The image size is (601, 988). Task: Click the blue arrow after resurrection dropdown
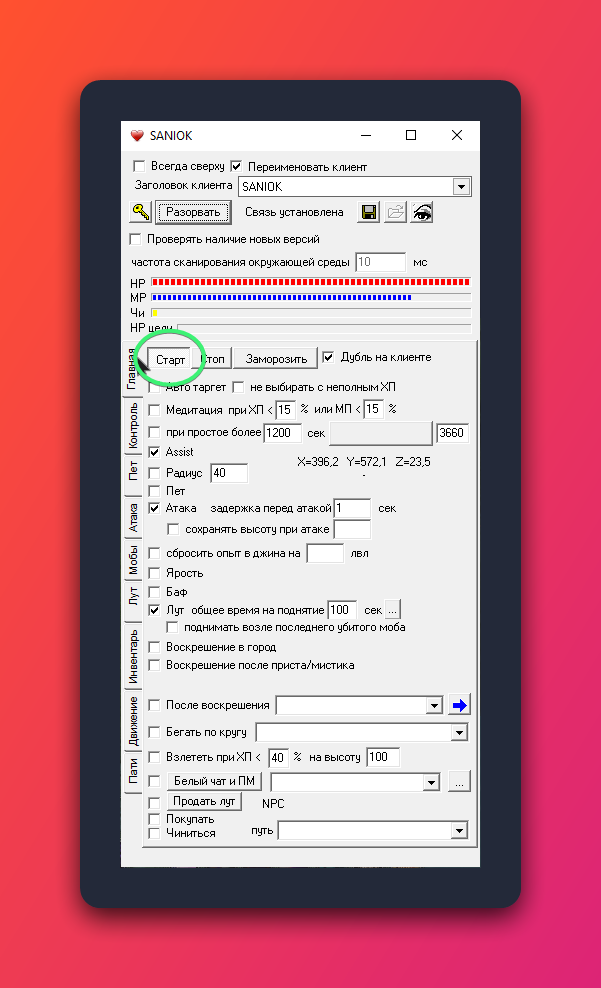459,705
